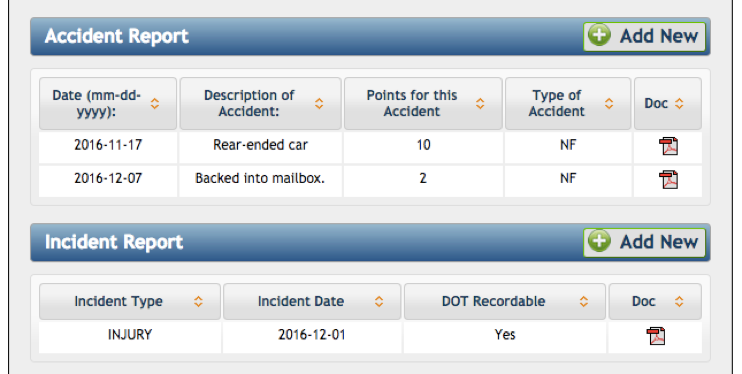Add New incident report entry

click(645, 242)
